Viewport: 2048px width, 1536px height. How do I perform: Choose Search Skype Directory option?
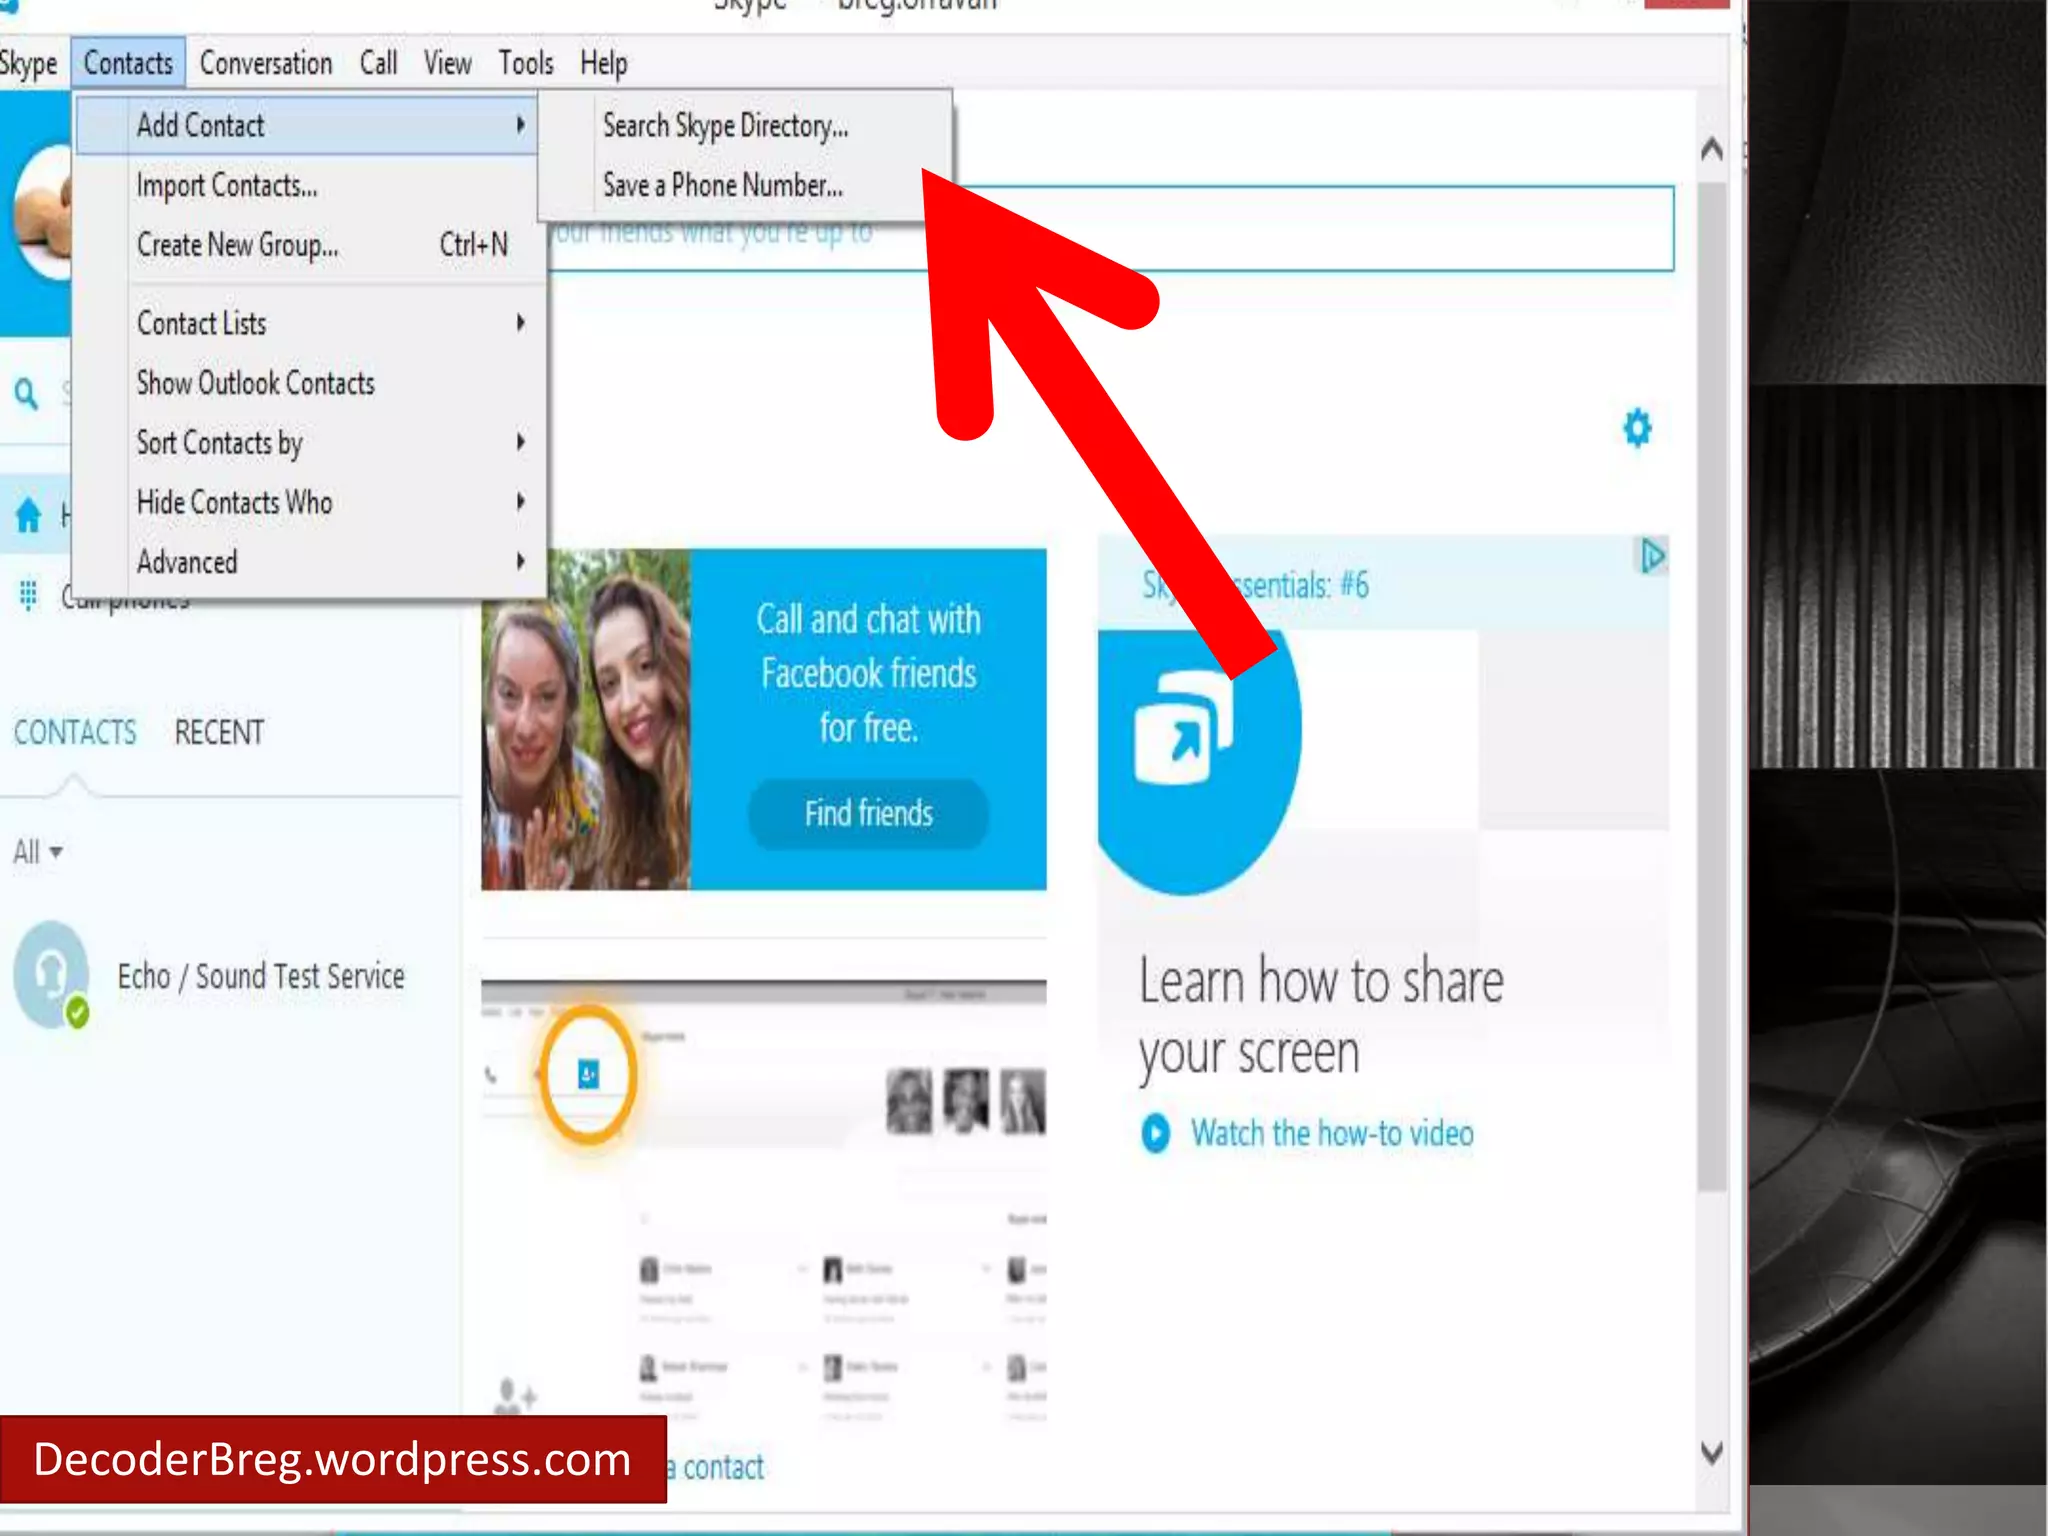[725, 126]
